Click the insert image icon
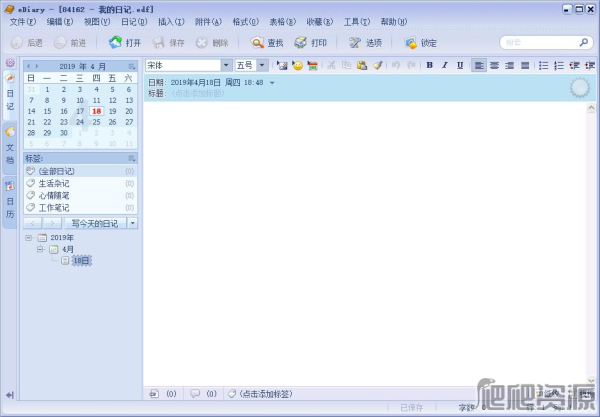 point(283,65)
